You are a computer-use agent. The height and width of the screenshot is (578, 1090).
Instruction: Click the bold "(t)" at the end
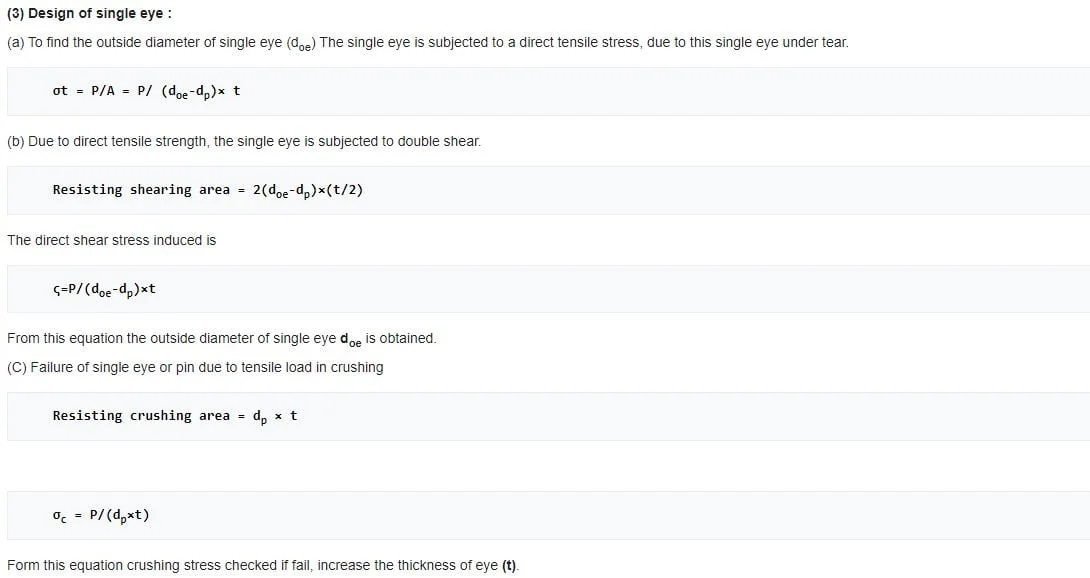pos(509,565)
